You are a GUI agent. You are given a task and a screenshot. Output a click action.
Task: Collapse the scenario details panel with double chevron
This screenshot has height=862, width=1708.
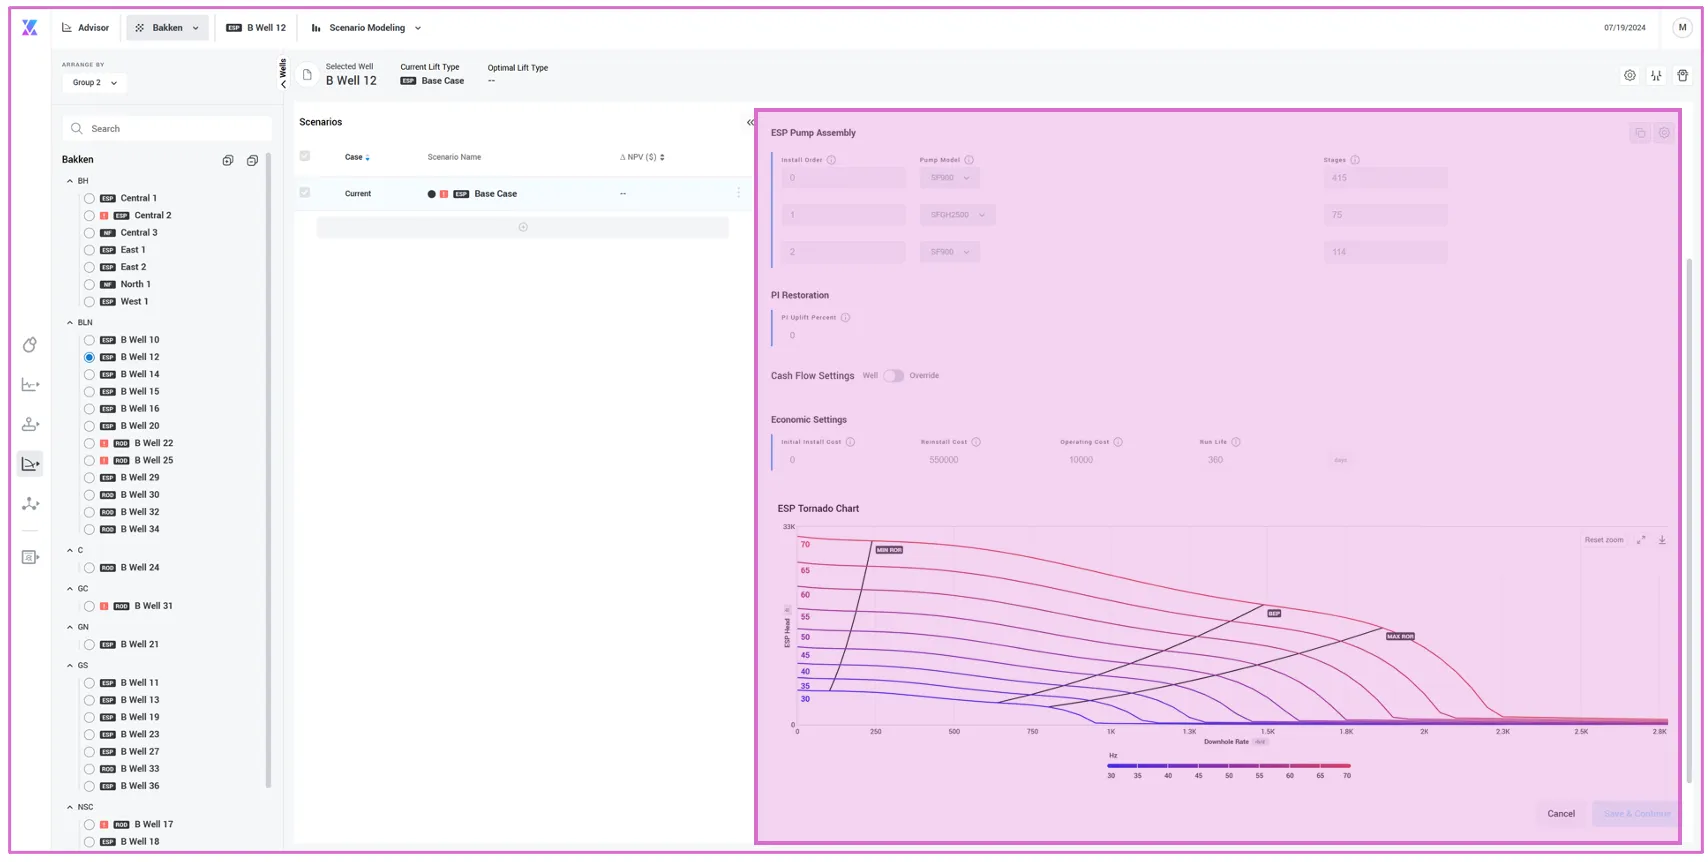750,122
